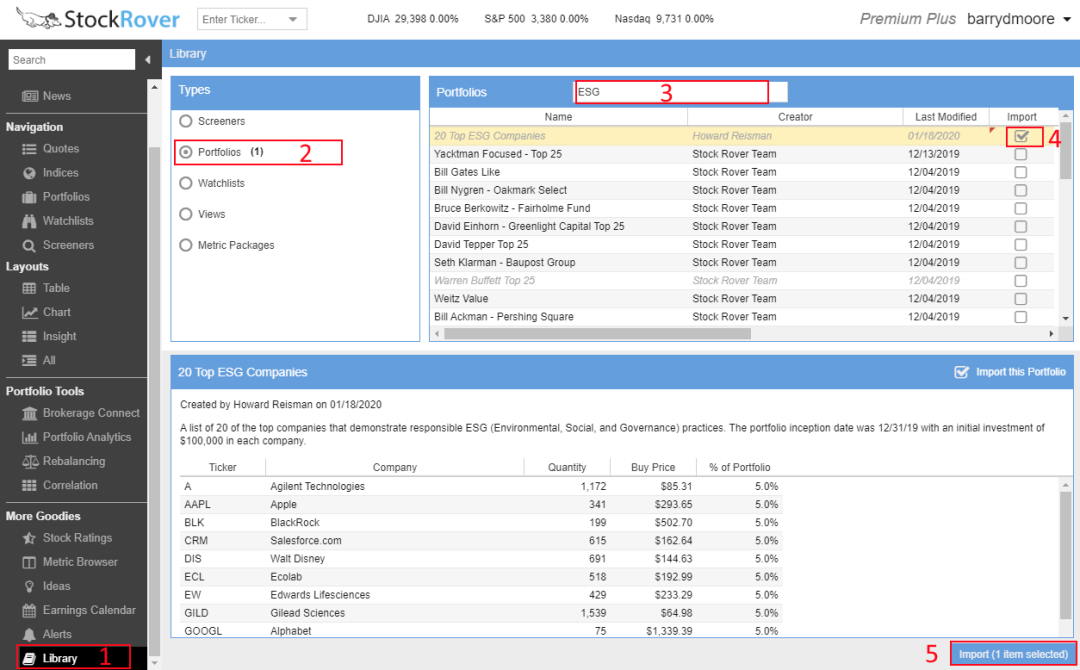Open Alerts bell icon
The height and width of the screenshot is (670, 1080).
click(x=29, y=635)
